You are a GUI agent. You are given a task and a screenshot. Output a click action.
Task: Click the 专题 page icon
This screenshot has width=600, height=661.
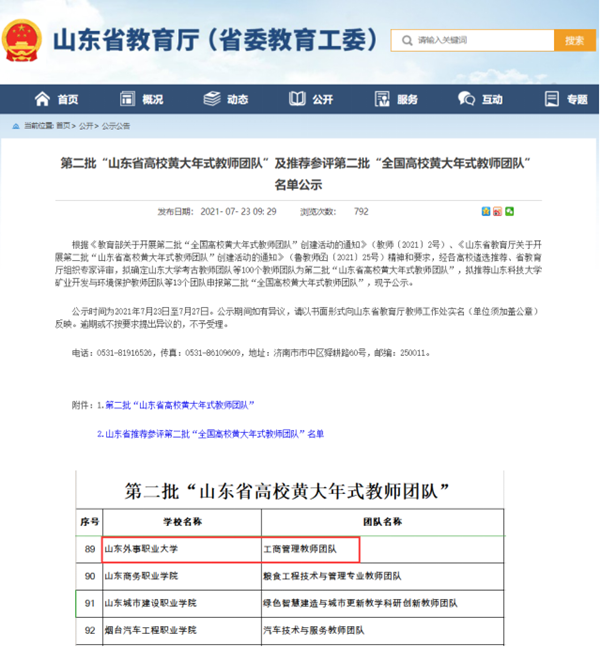pos(552,99)
